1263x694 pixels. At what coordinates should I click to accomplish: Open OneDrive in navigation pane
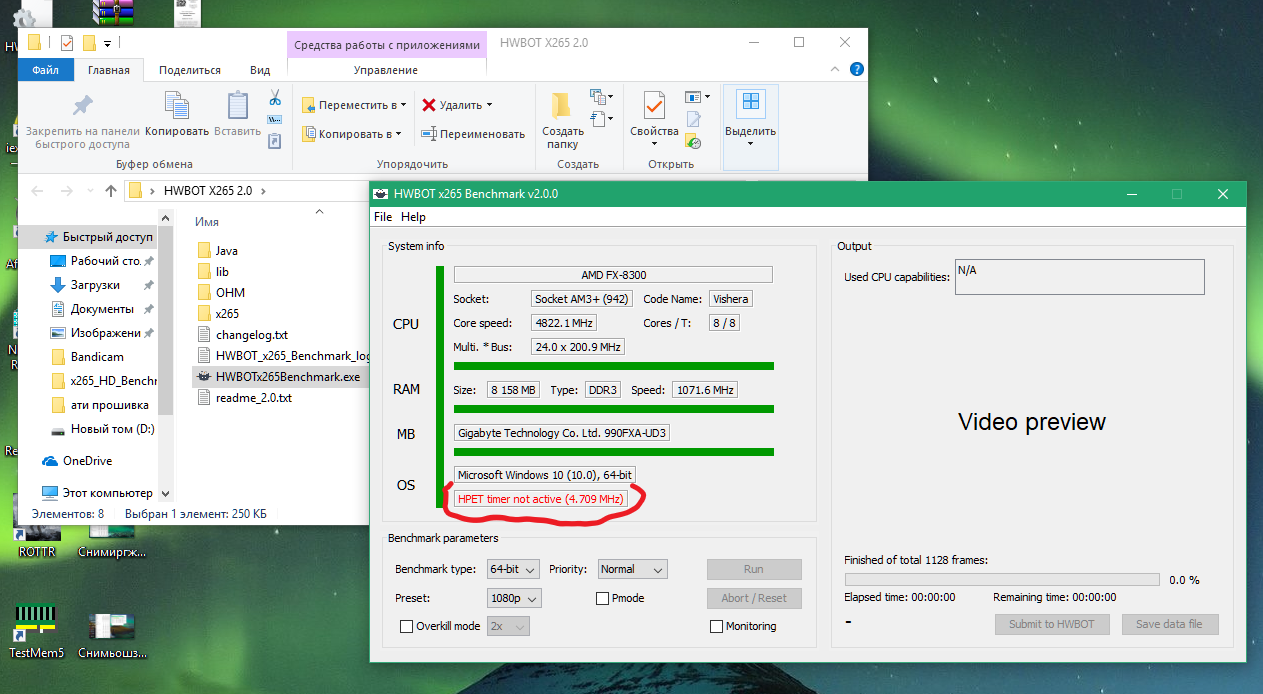tap(87, 461)
